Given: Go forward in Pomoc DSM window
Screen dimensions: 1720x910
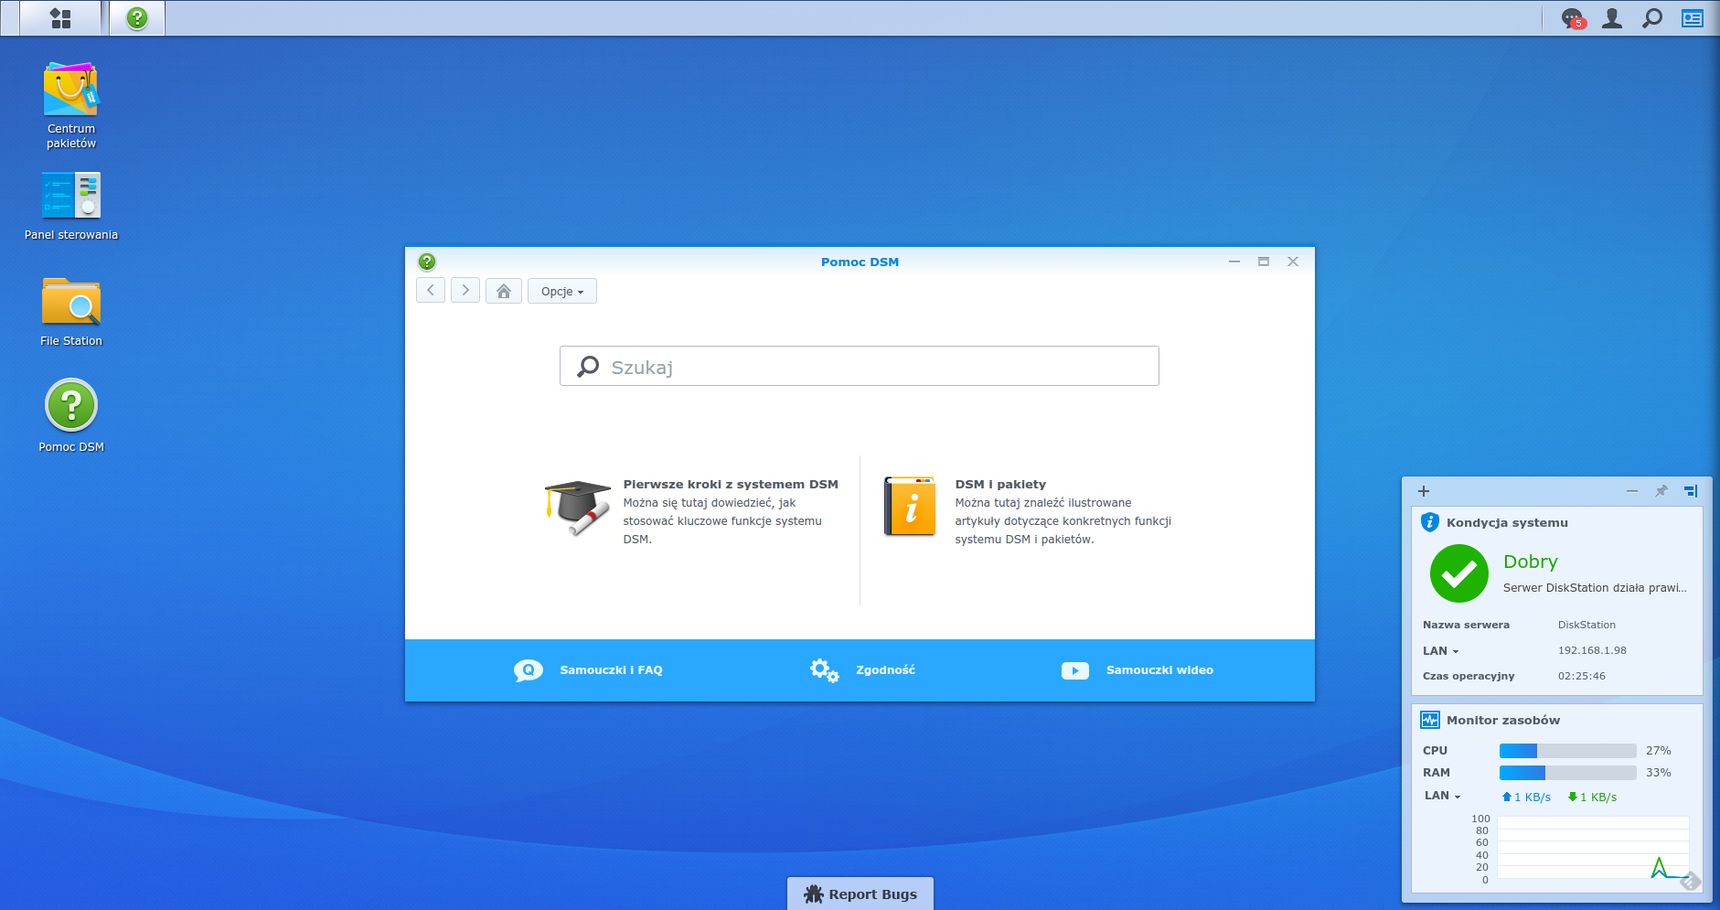Looking at the screenshot, I should [x=465, y=290].
